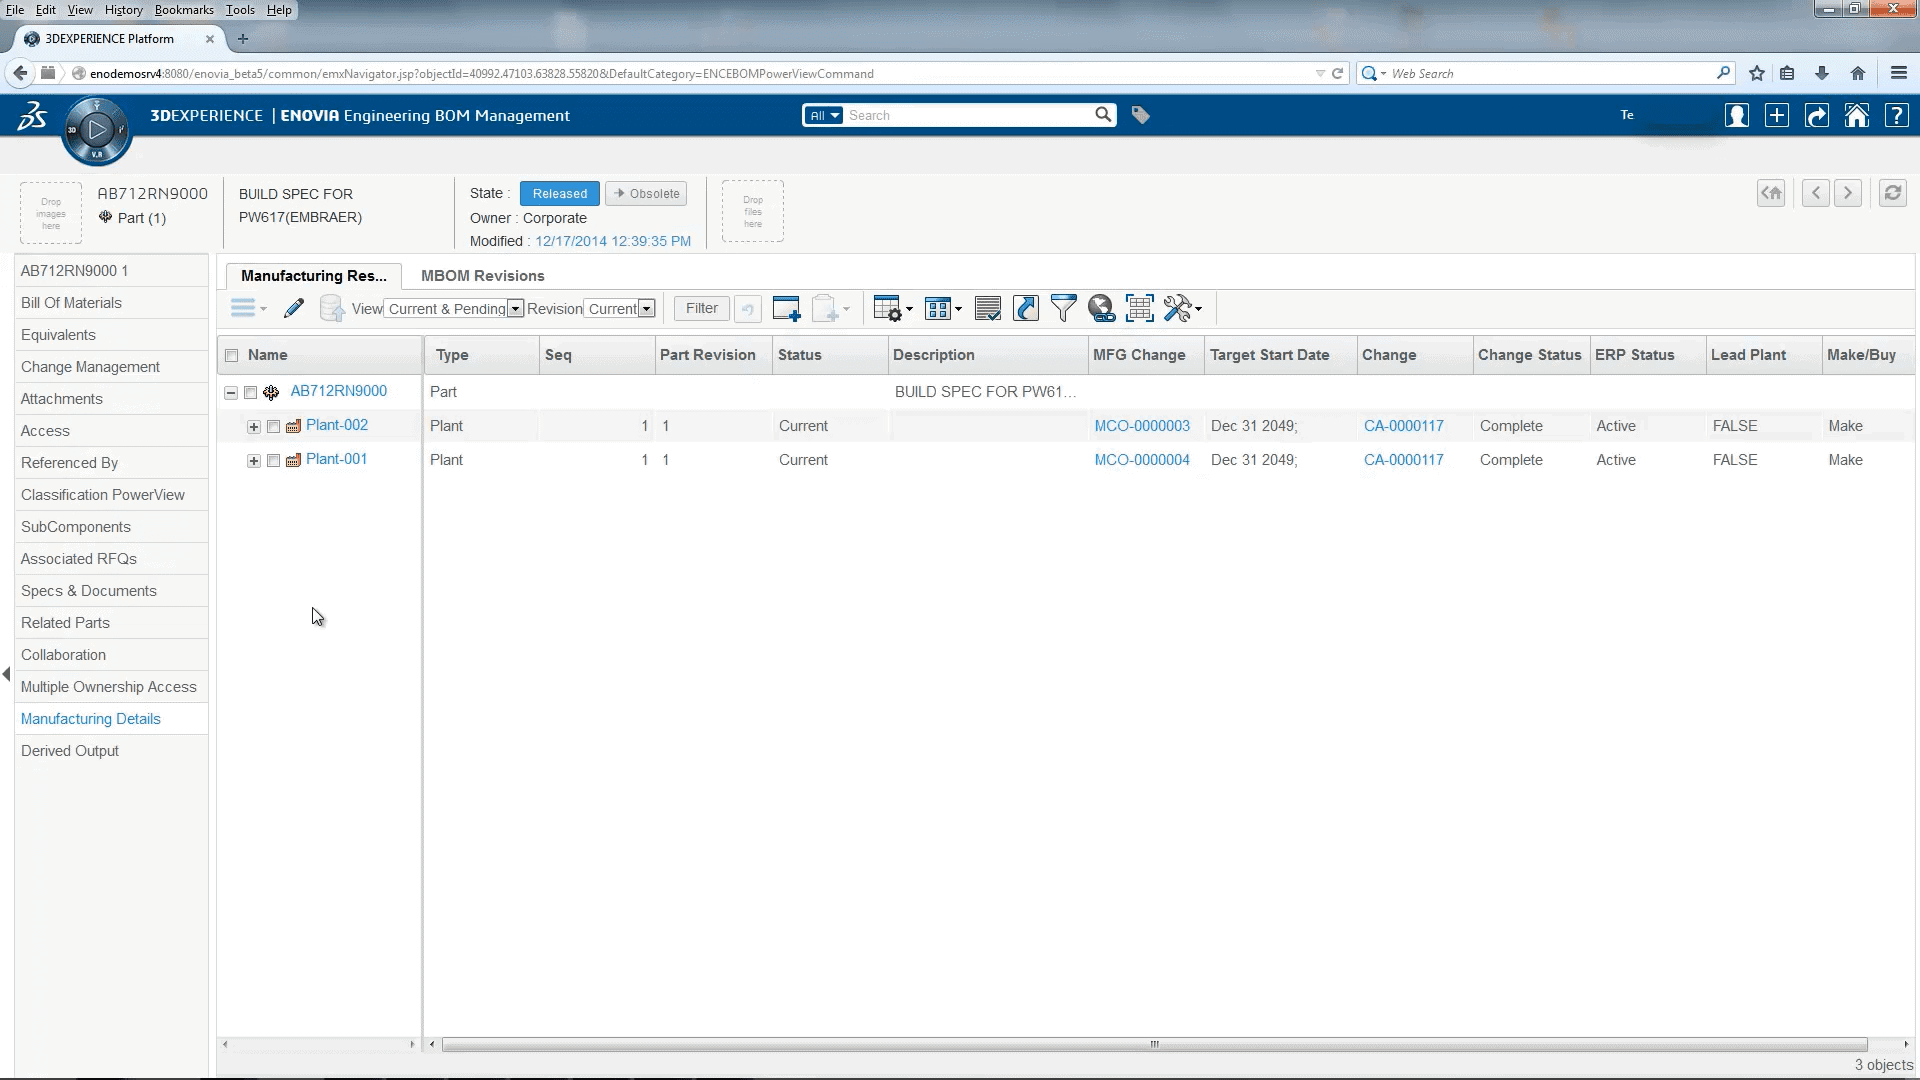Open the MCO-0000003 link
This screenshot has width=1920, height=1080.
tap(1142, 426)
